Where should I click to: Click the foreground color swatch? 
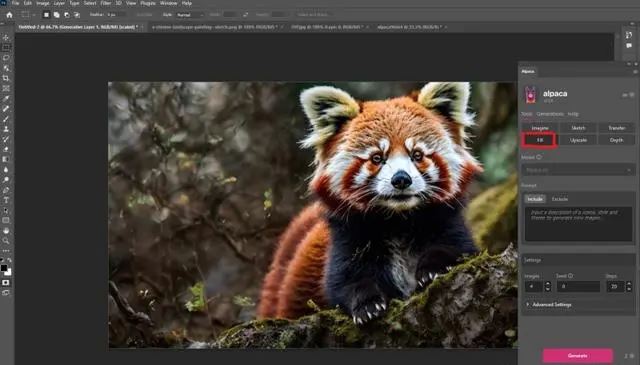pyautogui.click(x=4, y=268)
